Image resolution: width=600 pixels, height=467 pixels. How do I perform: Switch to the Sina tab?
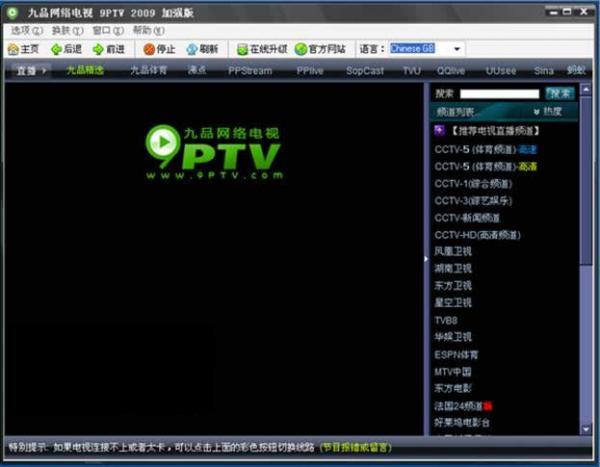coord(544,71)
